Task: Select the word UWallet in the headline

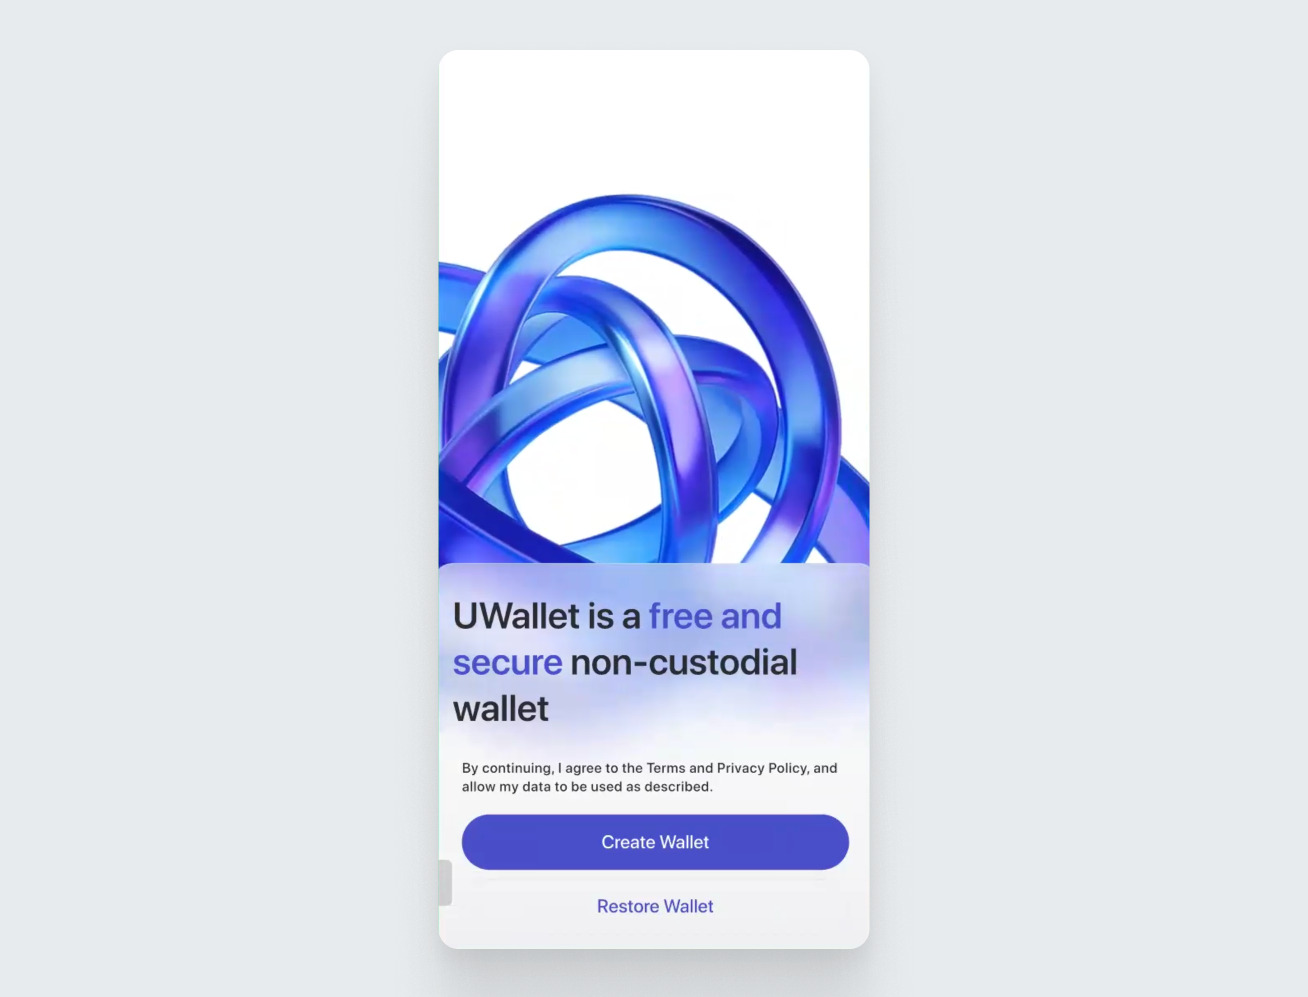Action: pyautogui.click(x=516, y=616)
